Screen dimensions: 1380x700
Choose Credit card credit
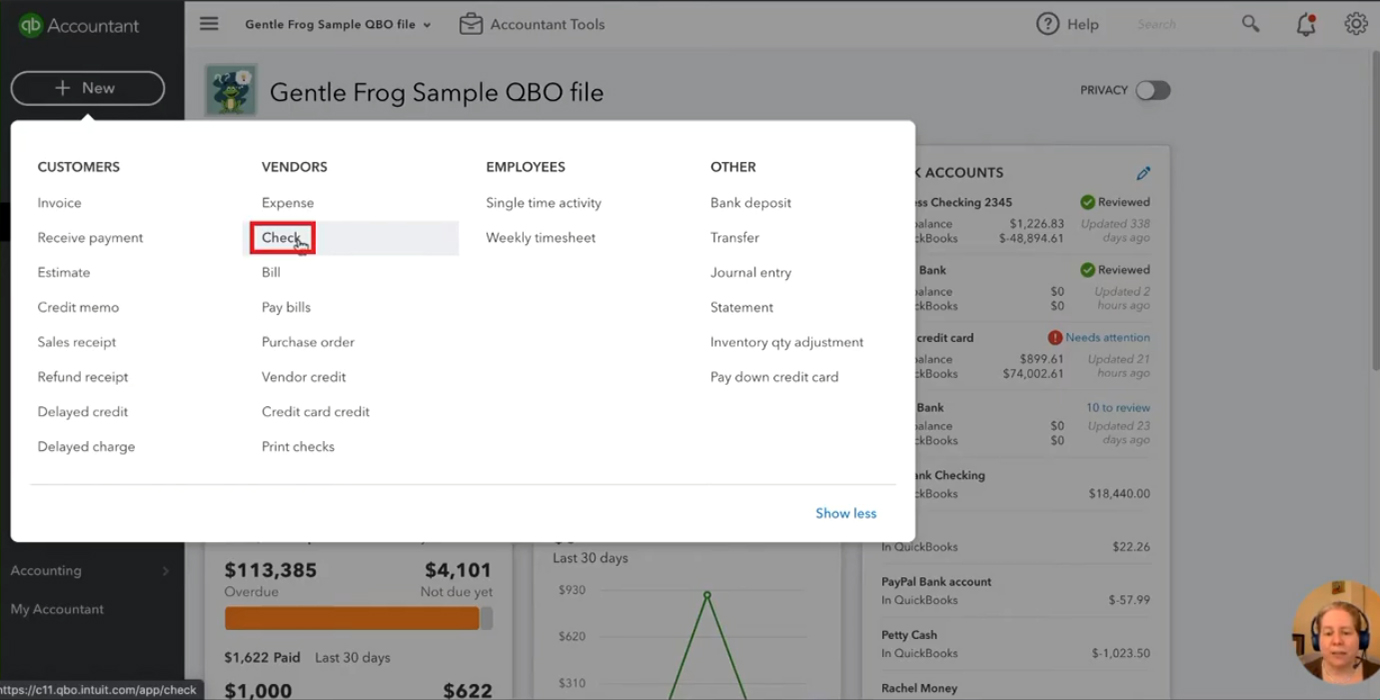point(316,412)
